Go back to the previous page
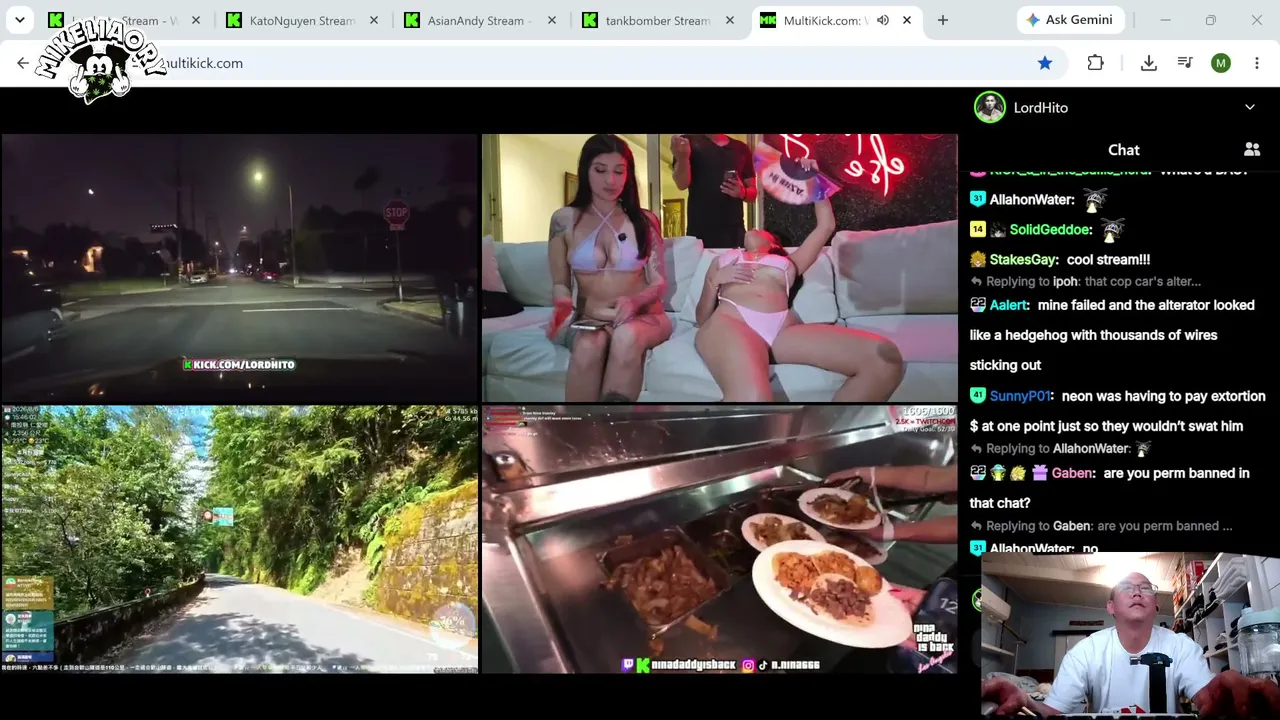 coord(23,63)
